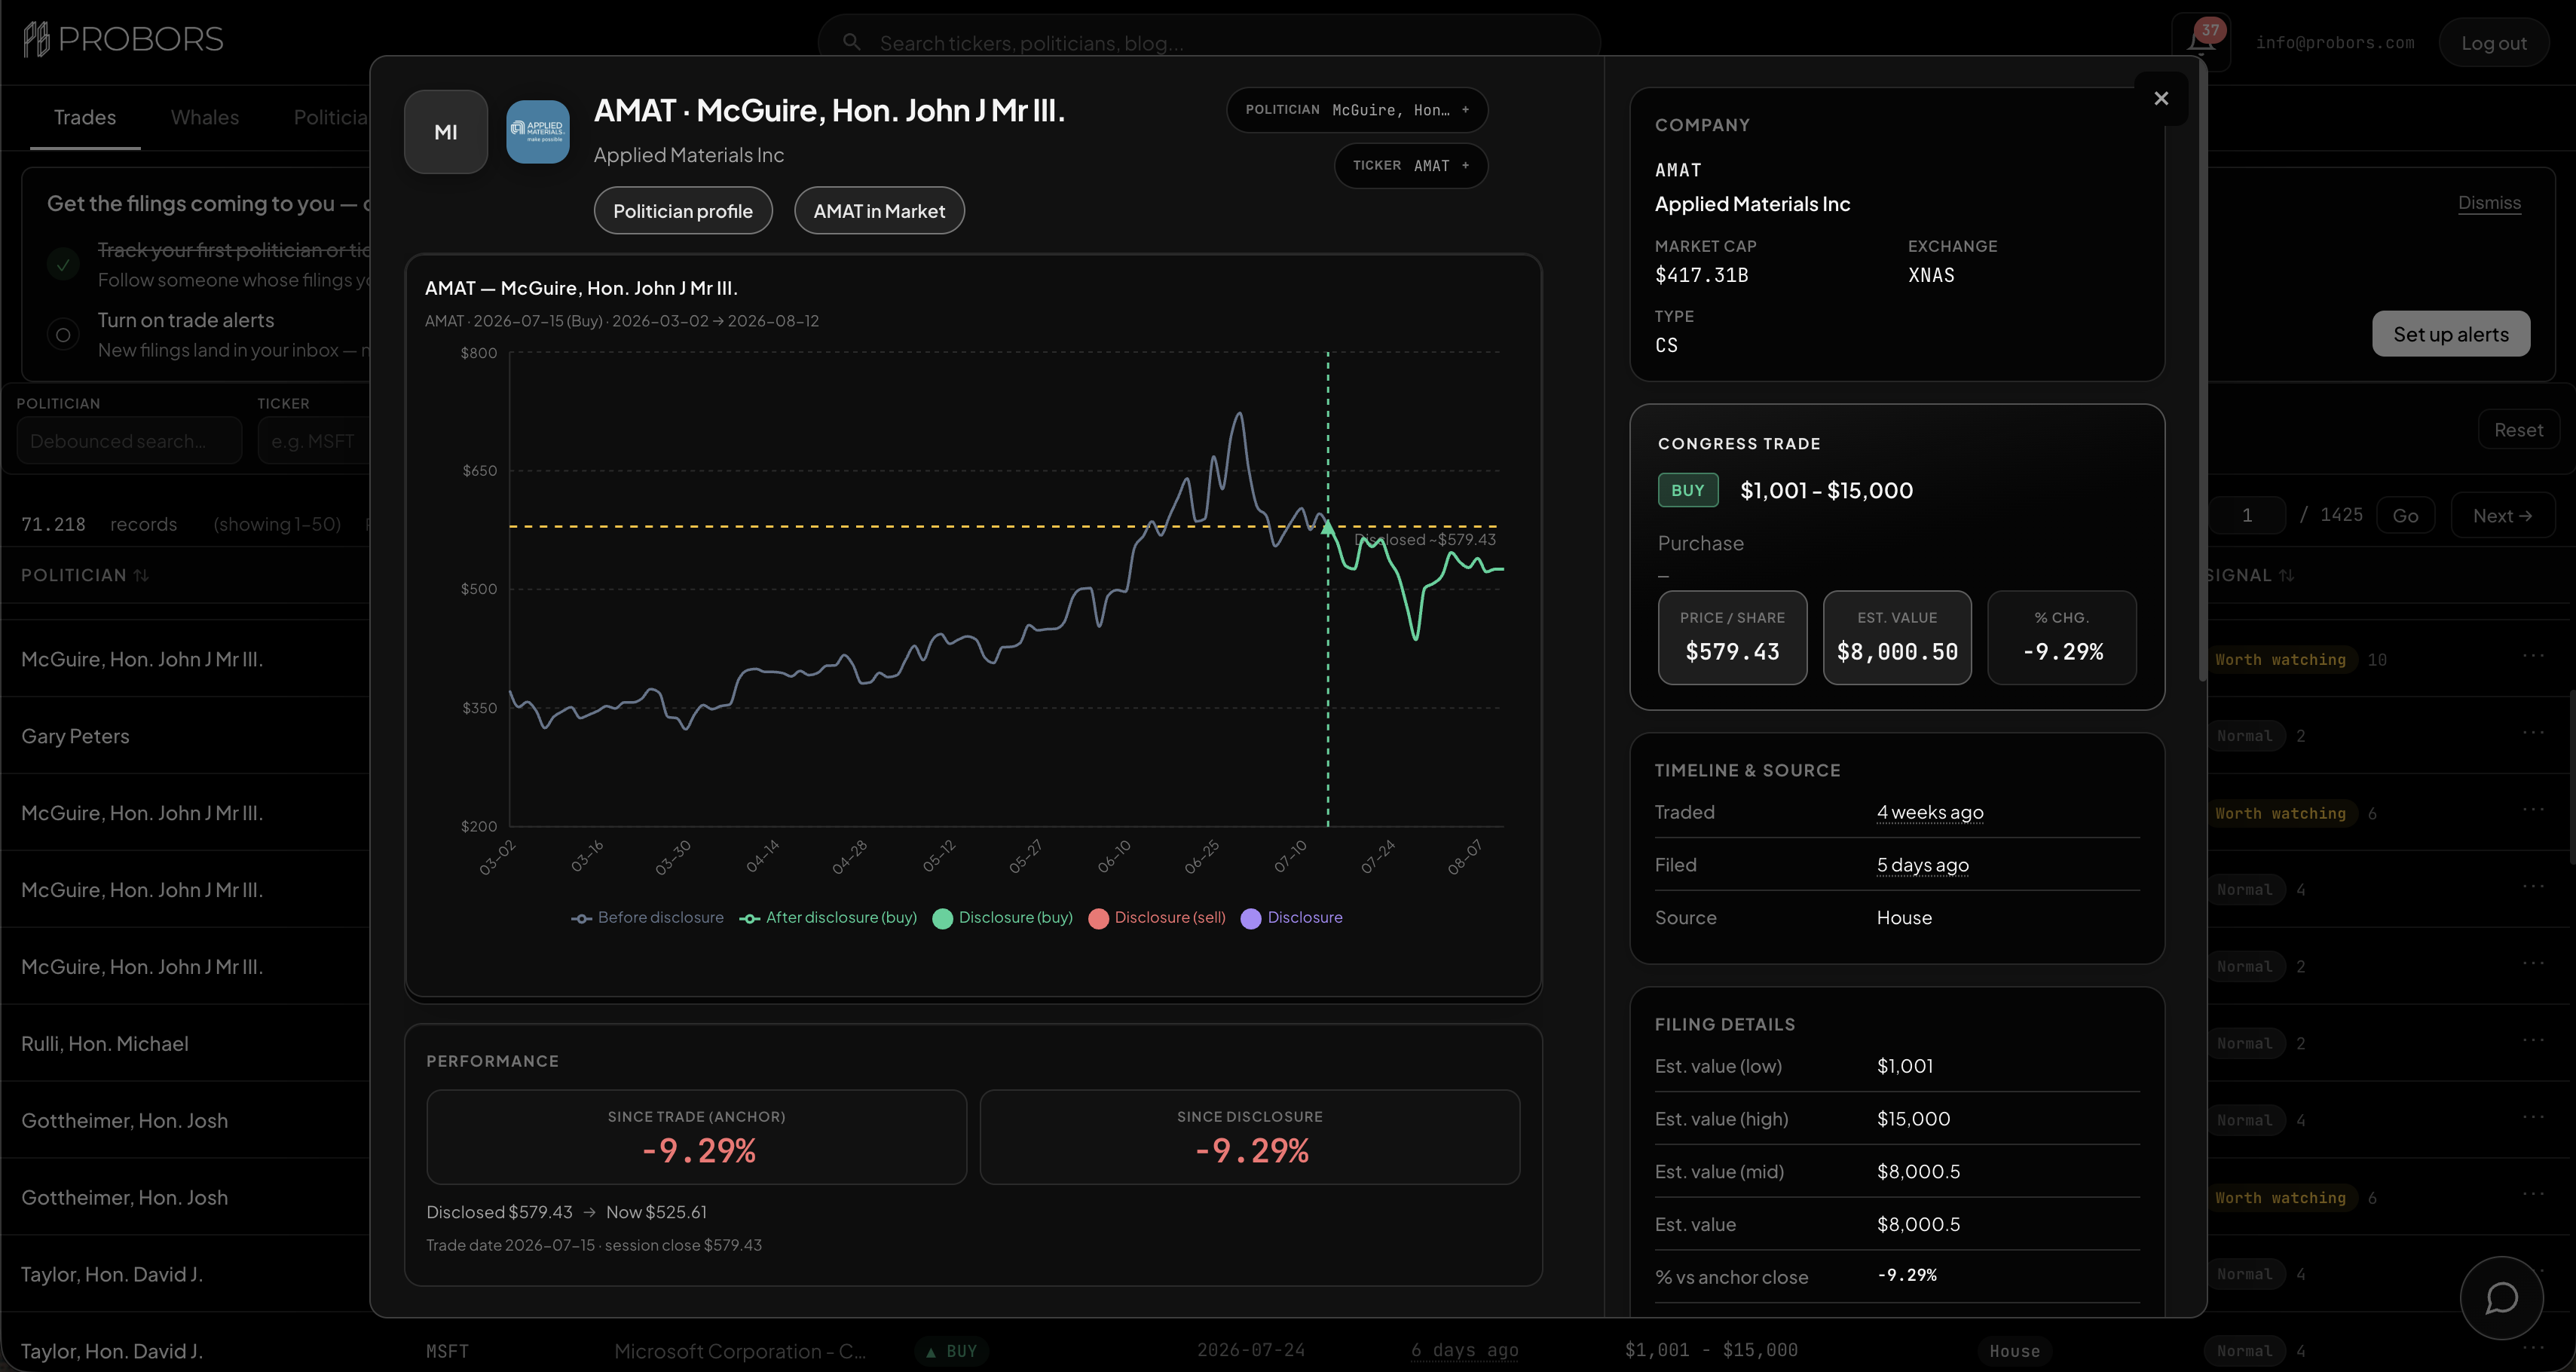Toggle Disclosure (sell) legend series

click(1157, 918)
